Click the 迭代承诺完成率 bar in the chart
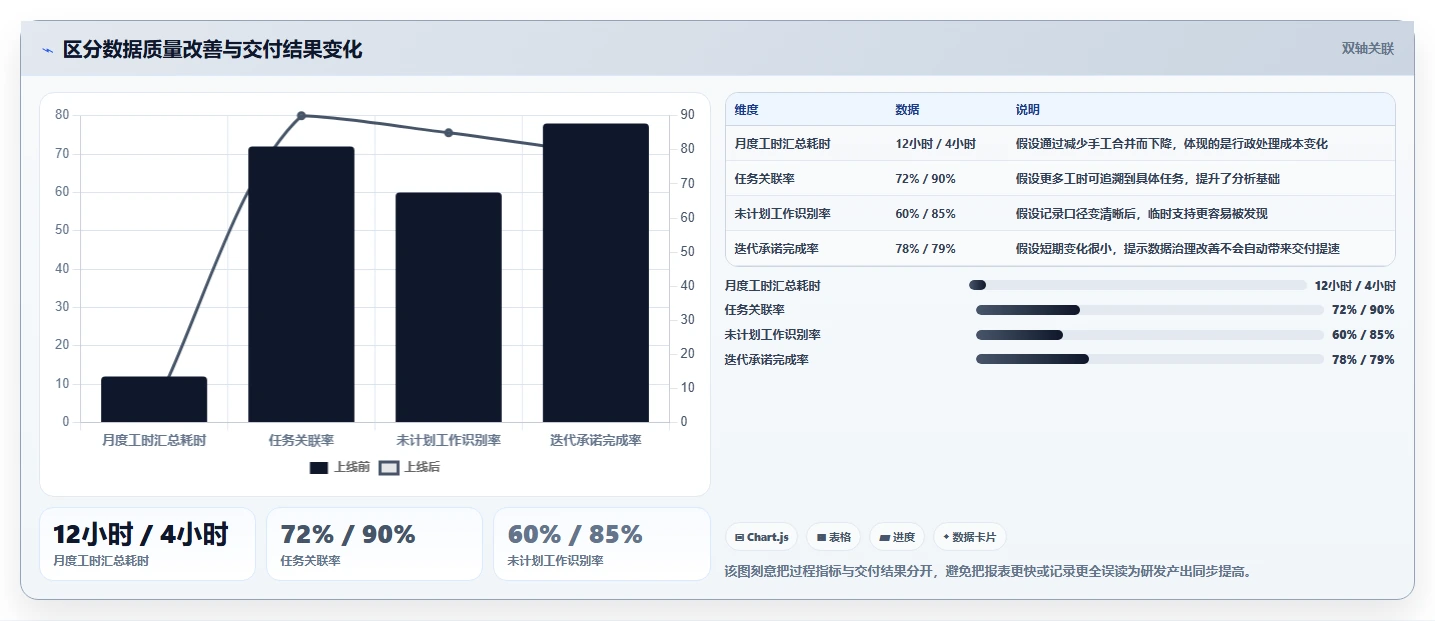1435x621 pixels. click(x=596, y=273)
